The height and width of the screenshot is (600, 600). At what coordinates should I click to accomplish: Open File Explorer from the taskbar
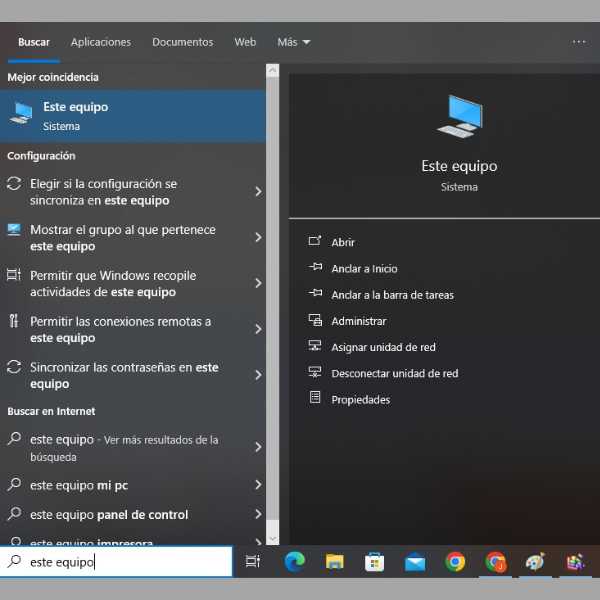point(334,562)
